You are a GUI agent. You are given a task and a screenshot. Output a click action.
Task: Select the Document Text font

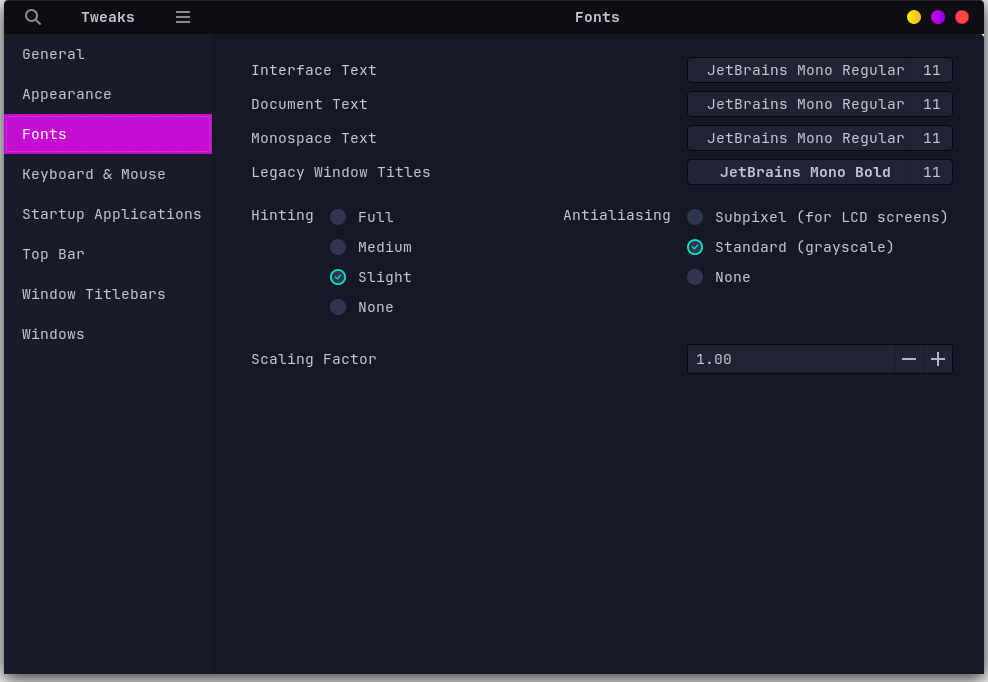tap(819, 104)
